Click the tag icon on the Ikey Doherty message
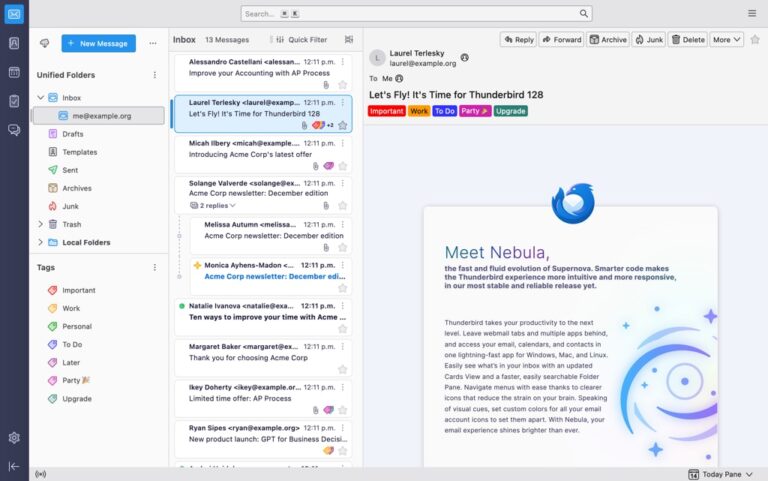Screen dimensions: 768x481 (x=328, y=409)
